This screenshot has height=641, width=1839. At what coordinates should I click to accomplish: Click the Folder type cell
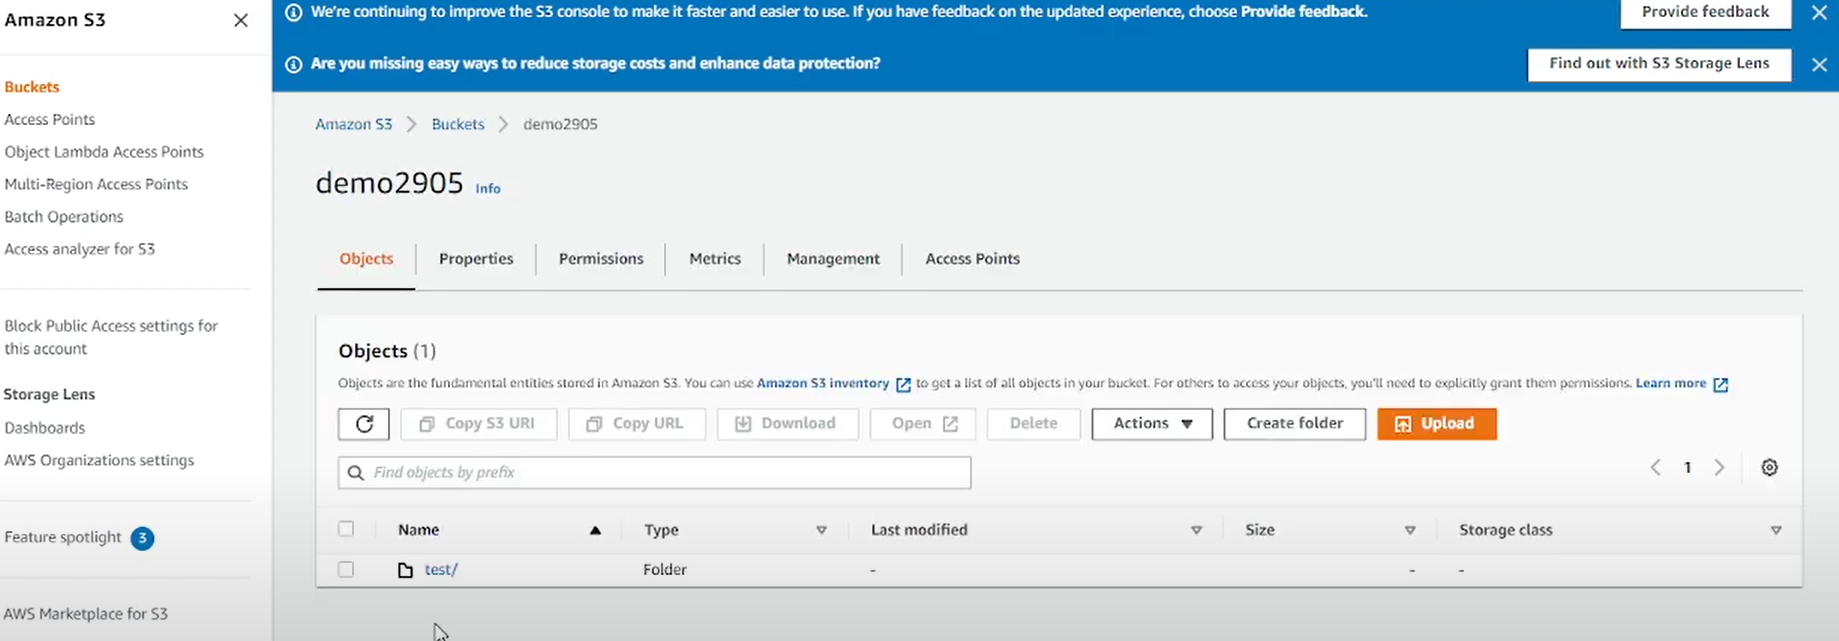(665, 570)
